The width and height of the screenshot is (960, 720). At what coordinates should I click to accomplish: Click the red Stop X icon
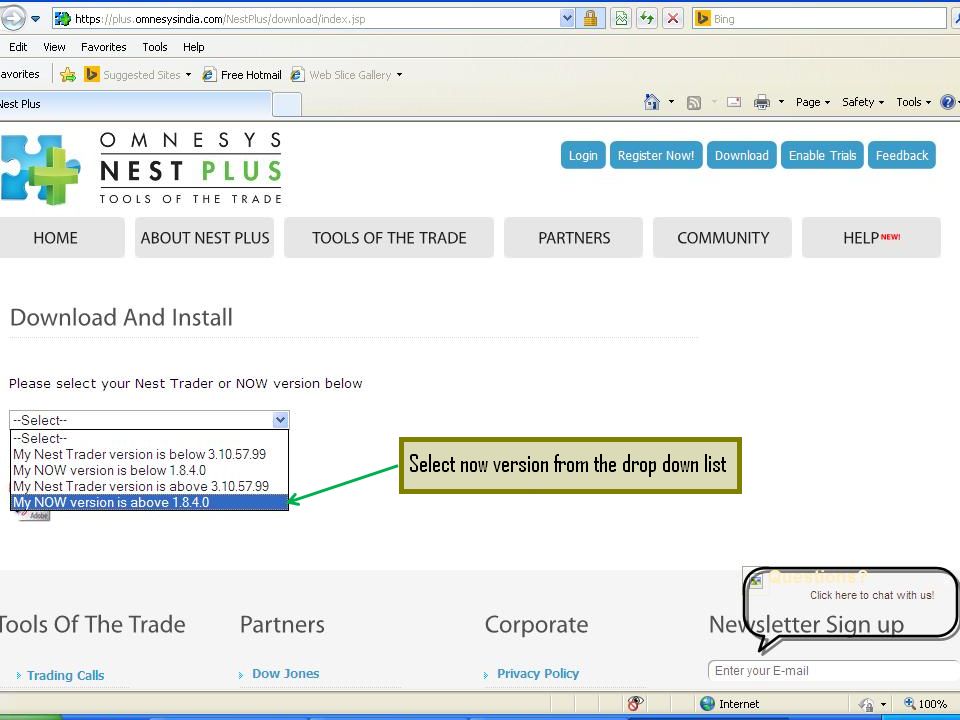click(673, 18)
